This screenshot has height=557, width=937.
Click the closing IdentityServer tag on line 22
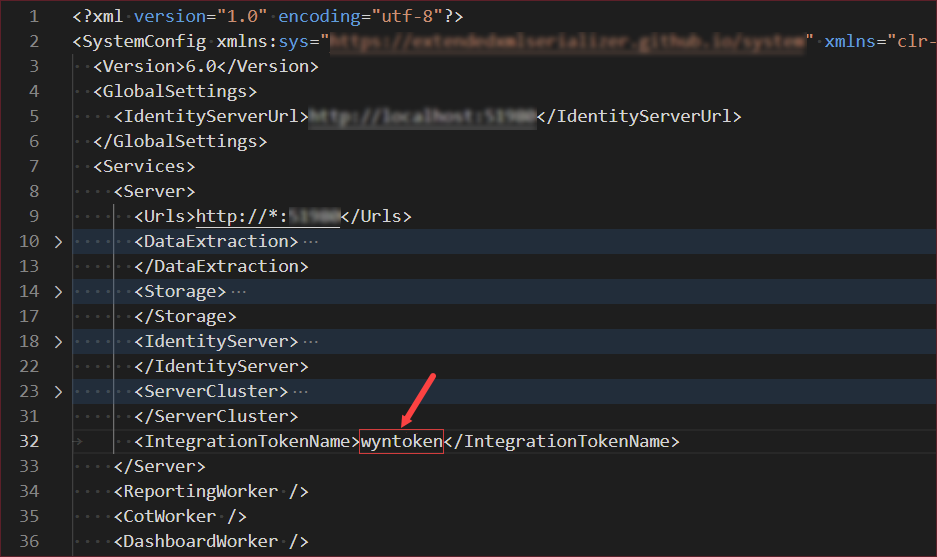point(221,367)
